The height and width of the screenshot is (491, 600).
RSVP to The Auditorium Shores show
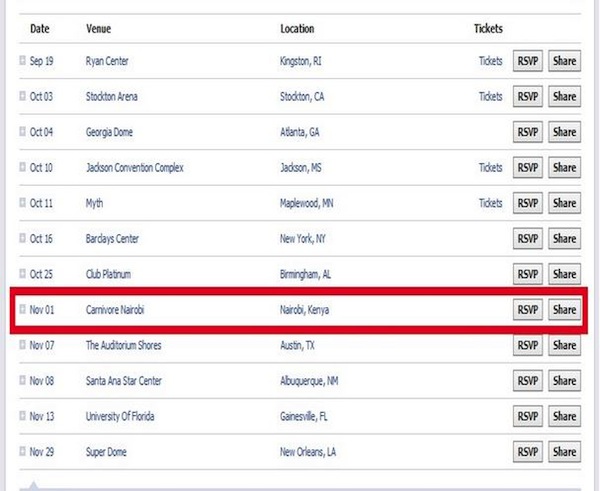[x=527, y=345]
